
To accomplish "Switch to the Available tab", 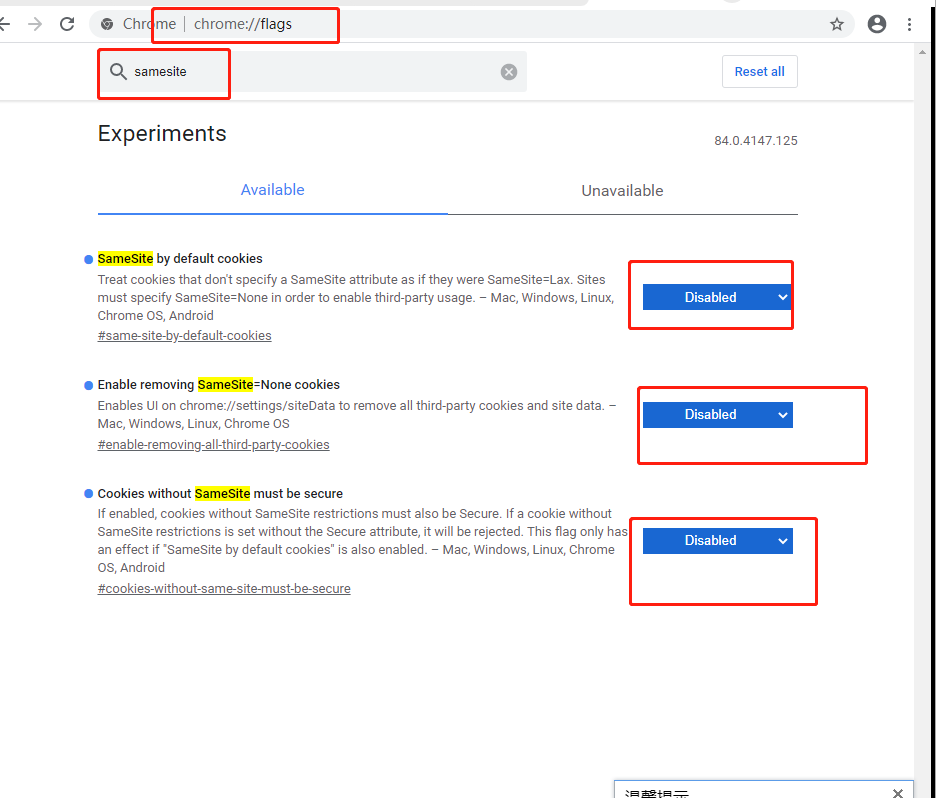I will click(272, 190).
